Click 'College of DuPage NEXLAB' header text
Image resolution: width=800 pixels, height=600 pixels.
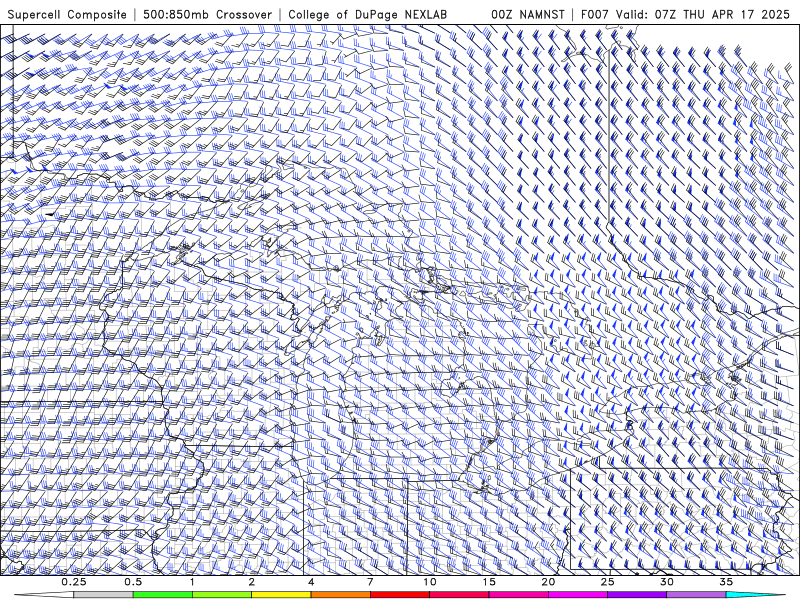coord(367,15)
